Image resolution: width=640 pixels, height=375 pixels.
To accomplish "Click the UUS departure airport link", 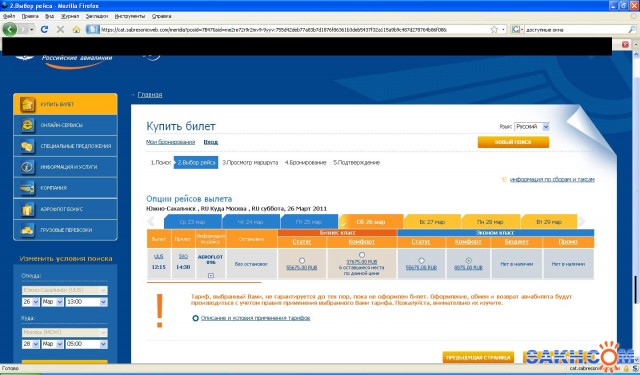I will [158, 256].
